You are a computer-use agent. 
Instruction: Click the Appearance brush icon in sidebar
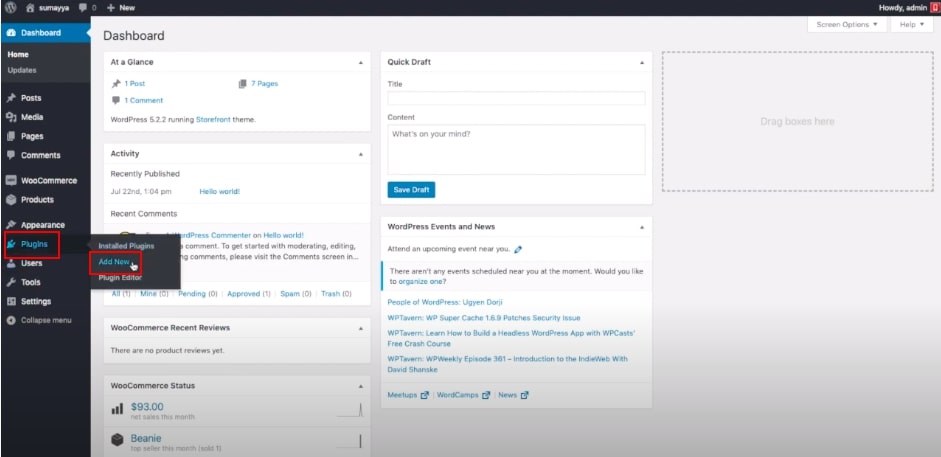(x=11, y=225)
